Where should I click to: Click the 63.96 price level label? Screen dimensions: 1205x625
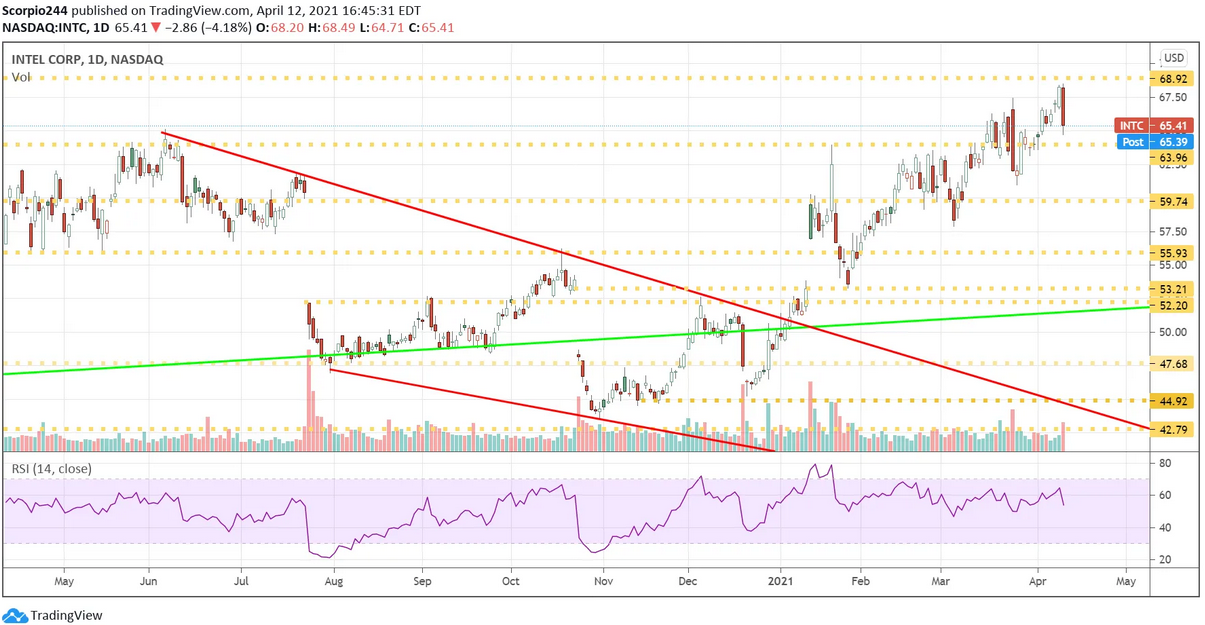tap(1172, 158)
